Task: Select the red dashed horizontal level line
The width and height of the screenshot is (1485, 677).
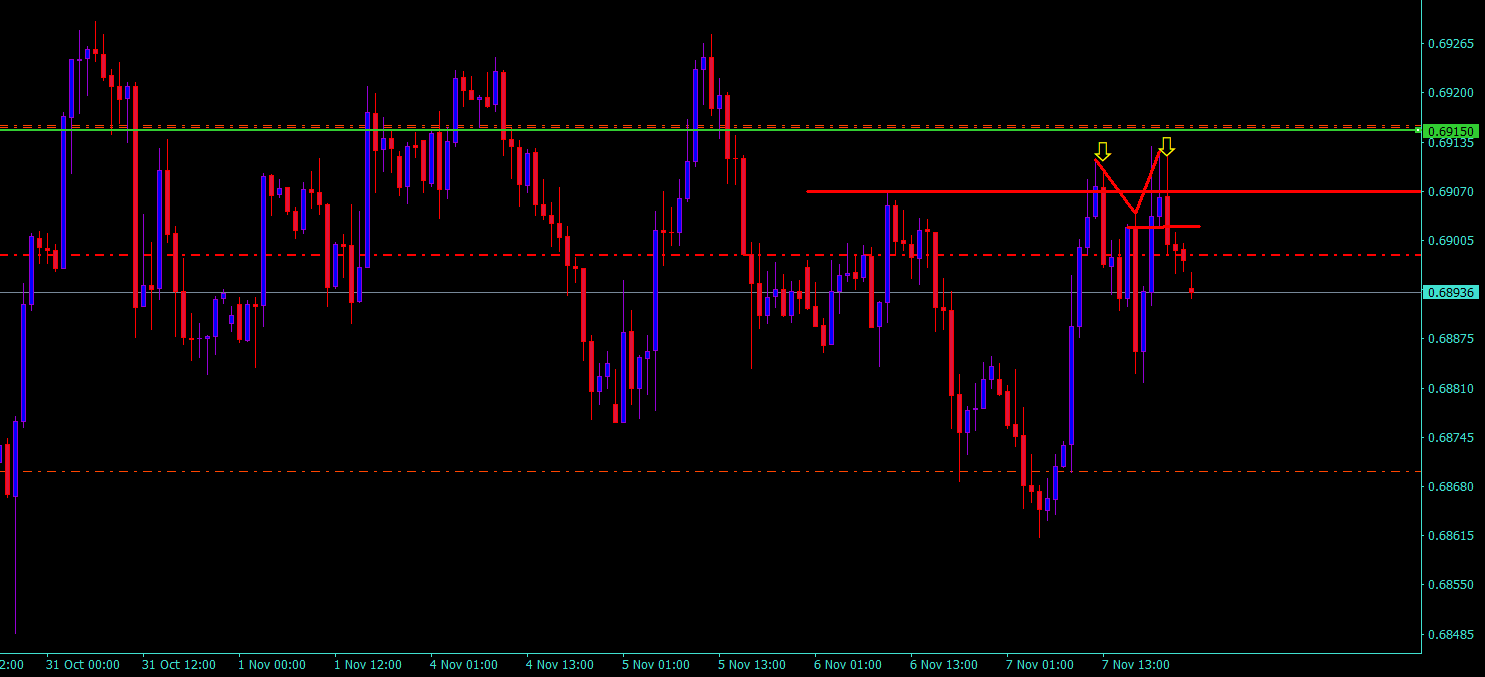Action: click(x=710, y=255)
